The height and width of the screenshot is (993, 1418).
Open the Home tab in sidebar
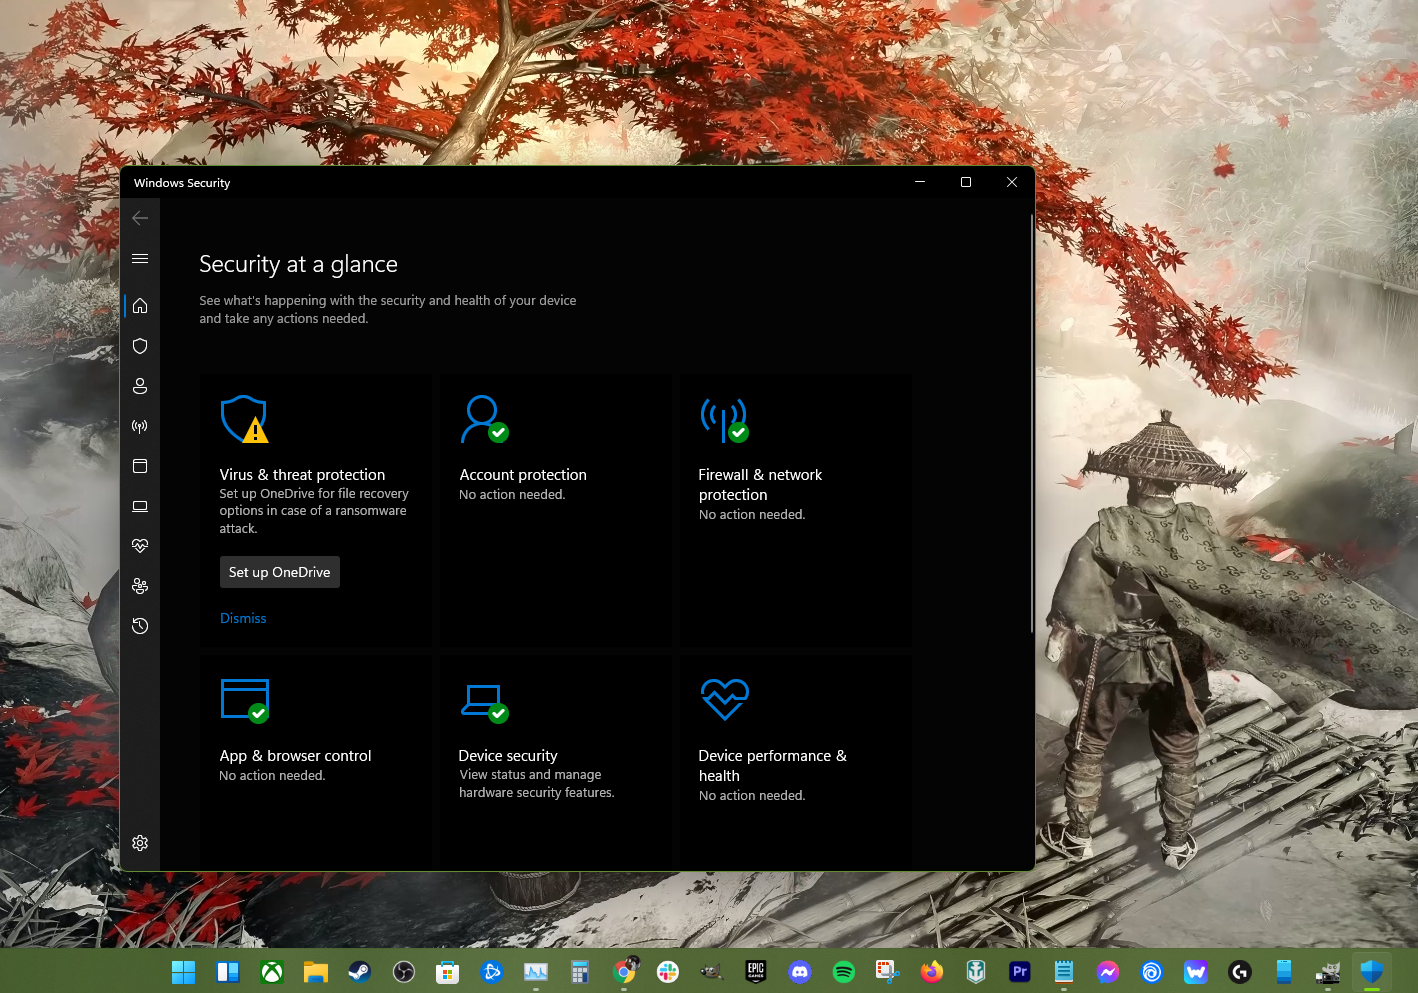tap(140, 306)
